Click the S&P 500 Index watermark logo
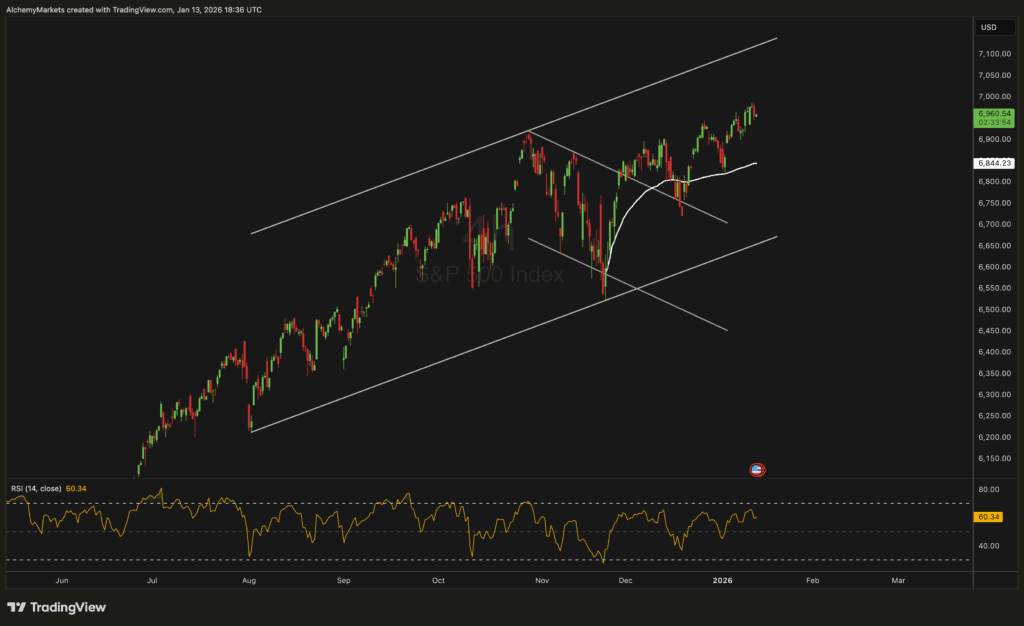The width and height of the screenshot is (1024, 626). coord(489,274)
